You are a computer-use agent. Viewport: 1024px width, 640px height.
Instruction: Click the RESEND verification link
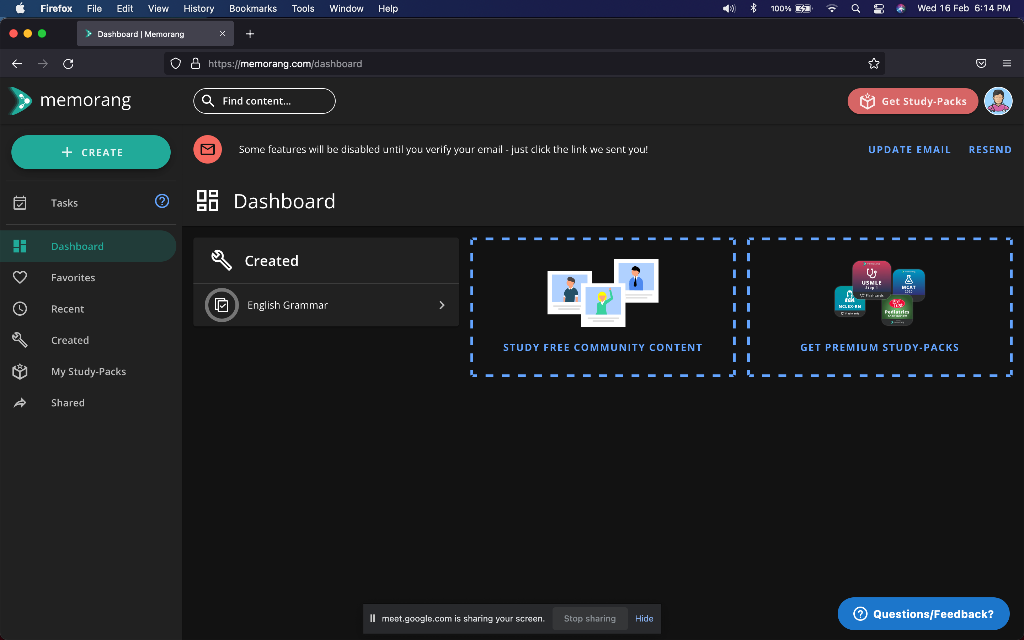click(990, 149)
